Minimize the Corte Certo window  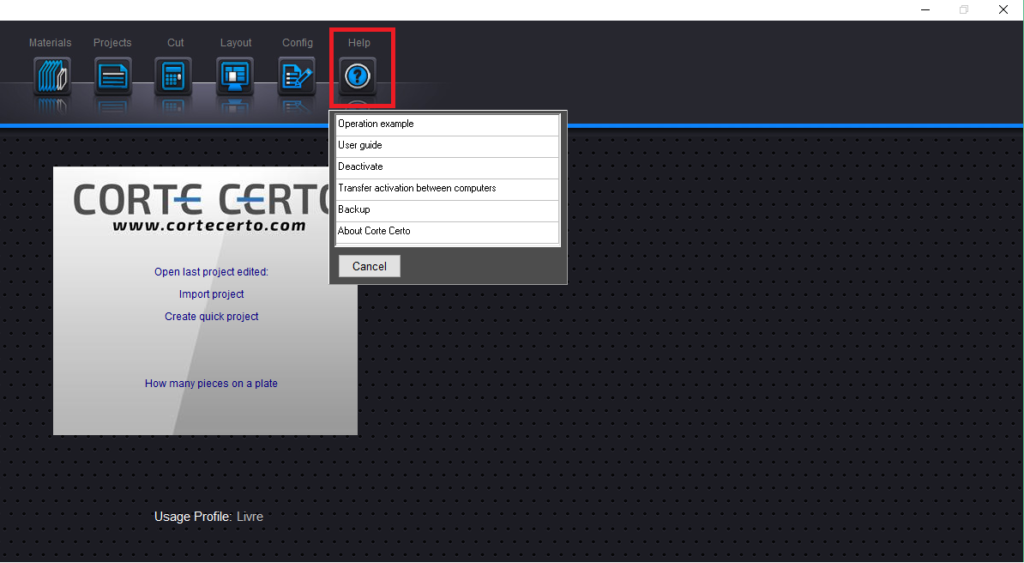(x=925, y=10)
